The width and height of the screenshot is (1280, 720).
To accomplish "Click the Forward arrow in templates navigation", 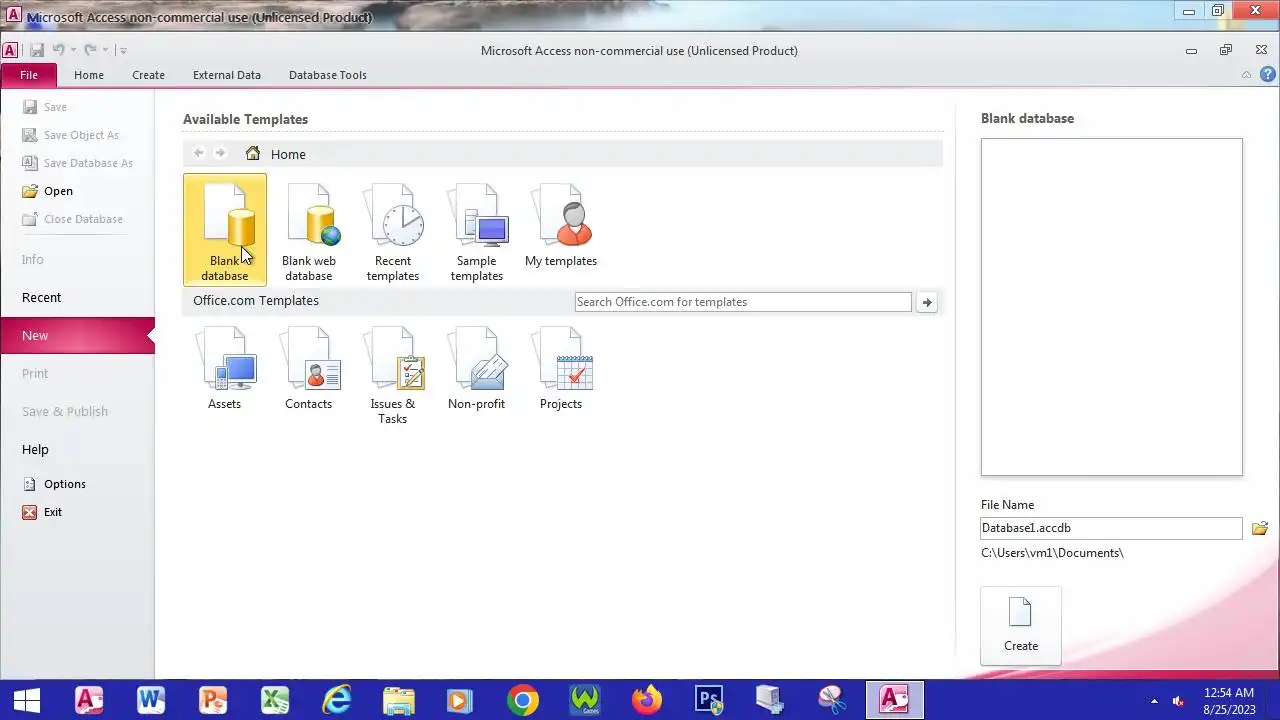I will [221, 153].
